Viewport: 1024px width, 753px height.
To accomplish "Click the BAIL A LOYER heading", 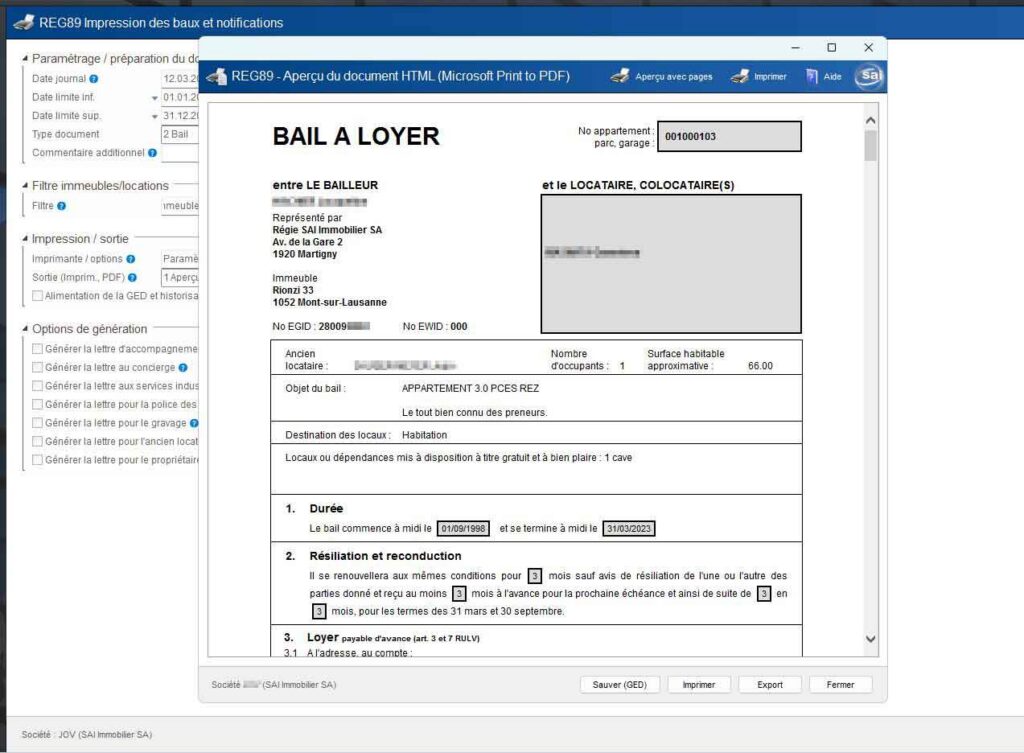I will 356,136.
